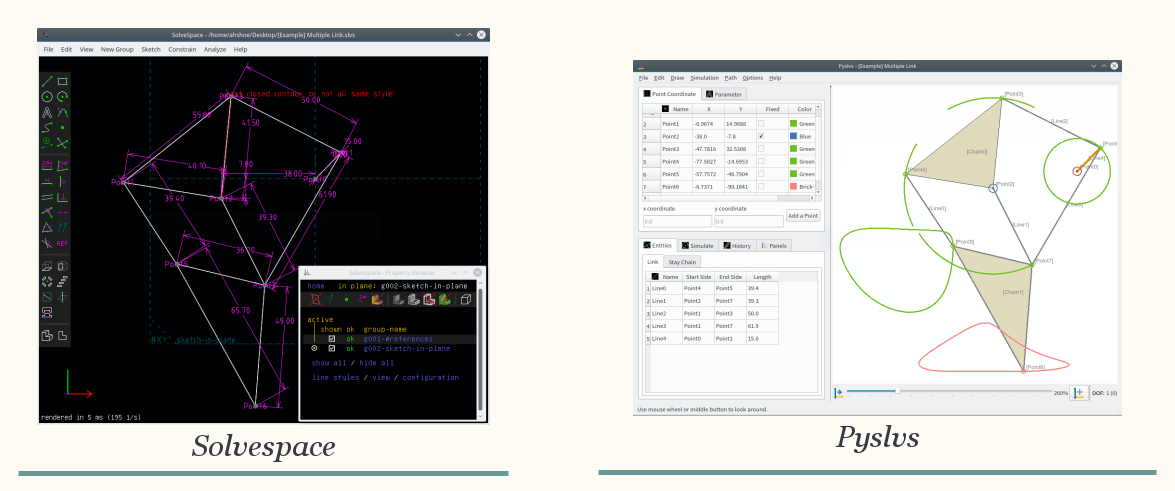Open the Pyslvs Simulation menu
The height and width of the screenshot is (491, 1175).
tap(704, 78)
